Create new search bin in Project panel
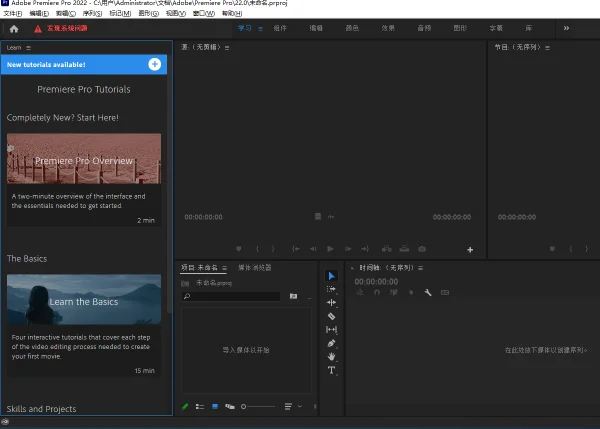 293,296
